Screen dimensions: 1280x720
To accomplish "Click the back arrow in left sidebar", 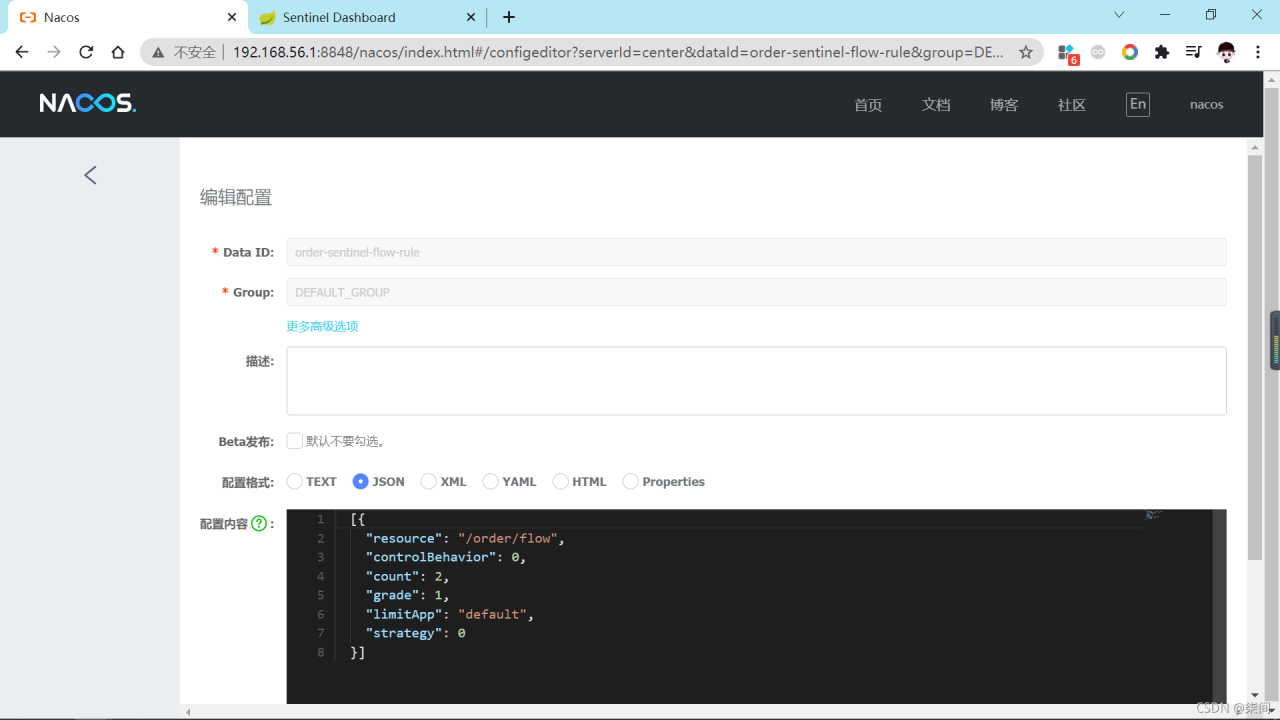I will coord(90,175).
